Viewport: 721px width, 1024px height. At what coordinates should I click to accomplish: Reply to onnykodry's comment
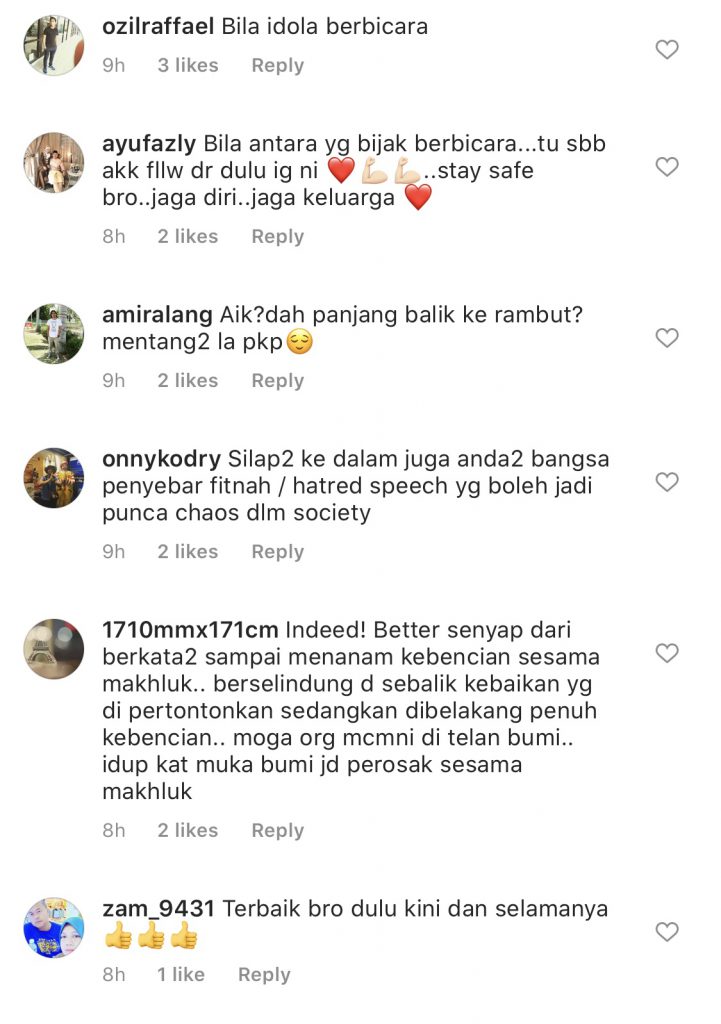coord(278,552)
